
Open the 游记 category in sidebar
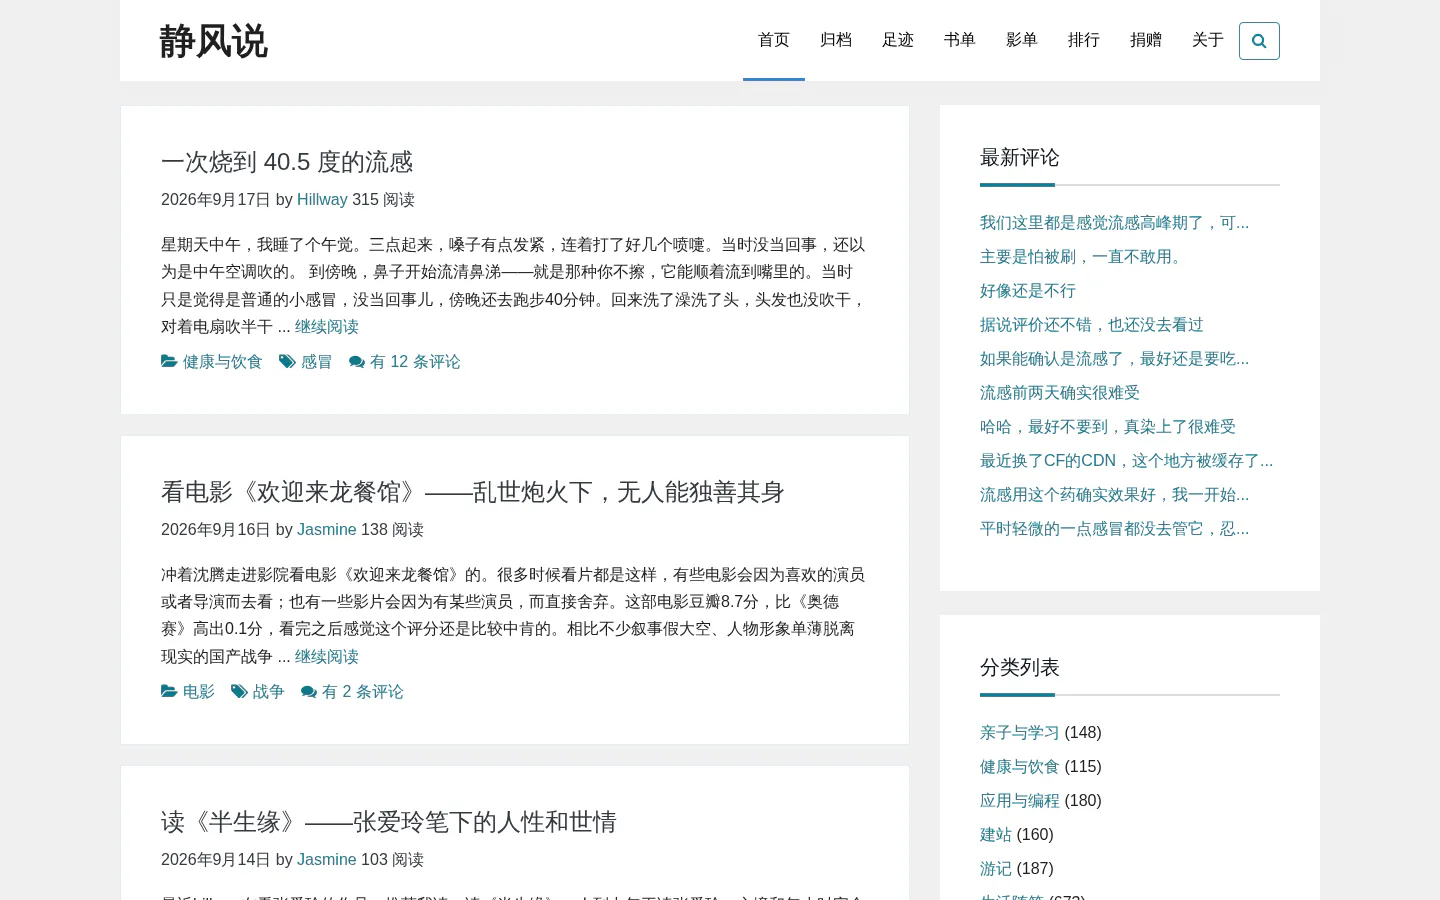[x=996, y=869]
